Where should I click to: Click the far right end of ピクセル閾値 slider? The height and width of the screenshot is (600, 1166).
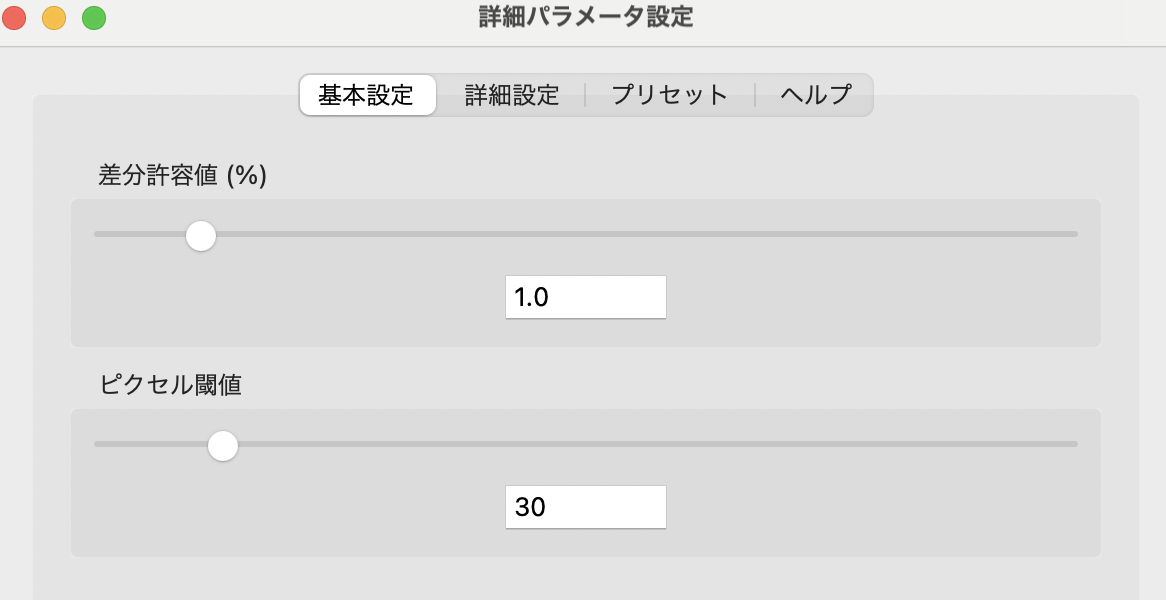[x=1074, y=444]
